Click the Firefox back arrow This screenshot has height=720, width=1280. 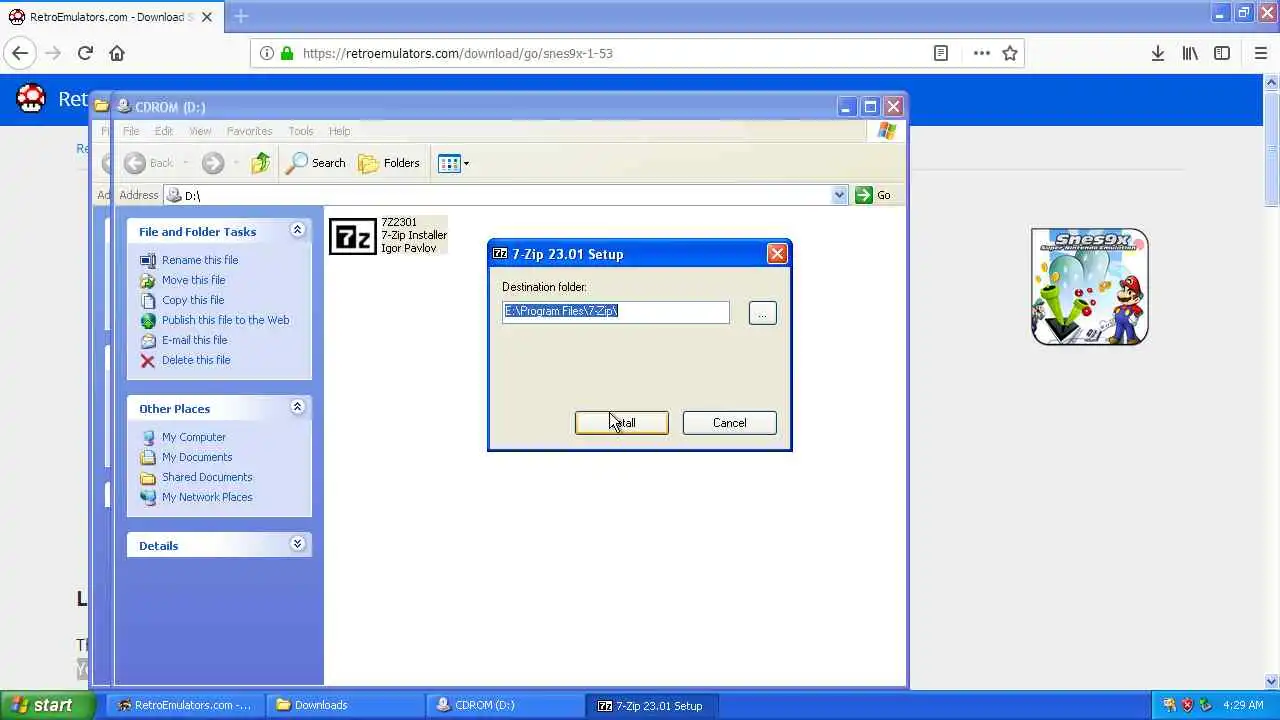[20, 53]
